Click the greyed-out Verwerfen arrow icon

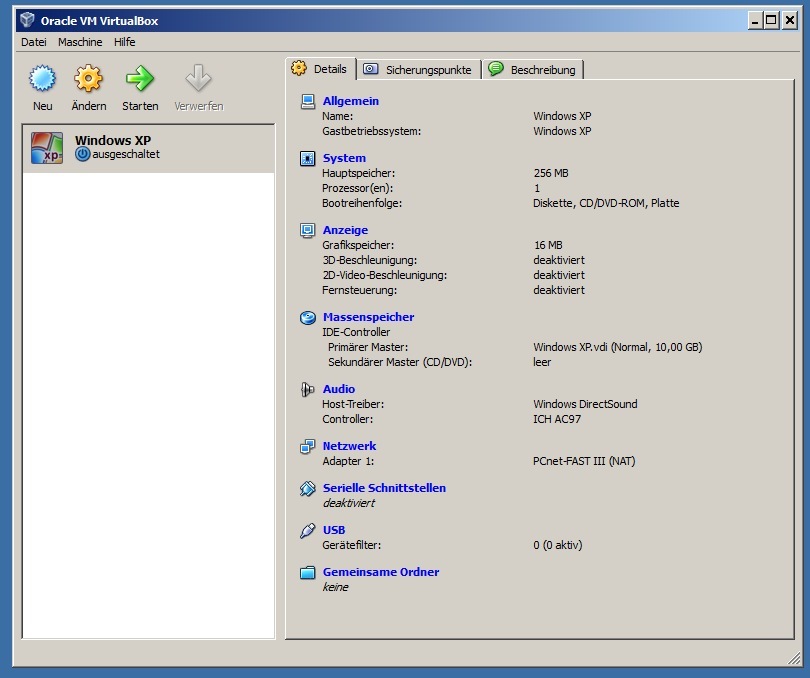tap(198, 79)
